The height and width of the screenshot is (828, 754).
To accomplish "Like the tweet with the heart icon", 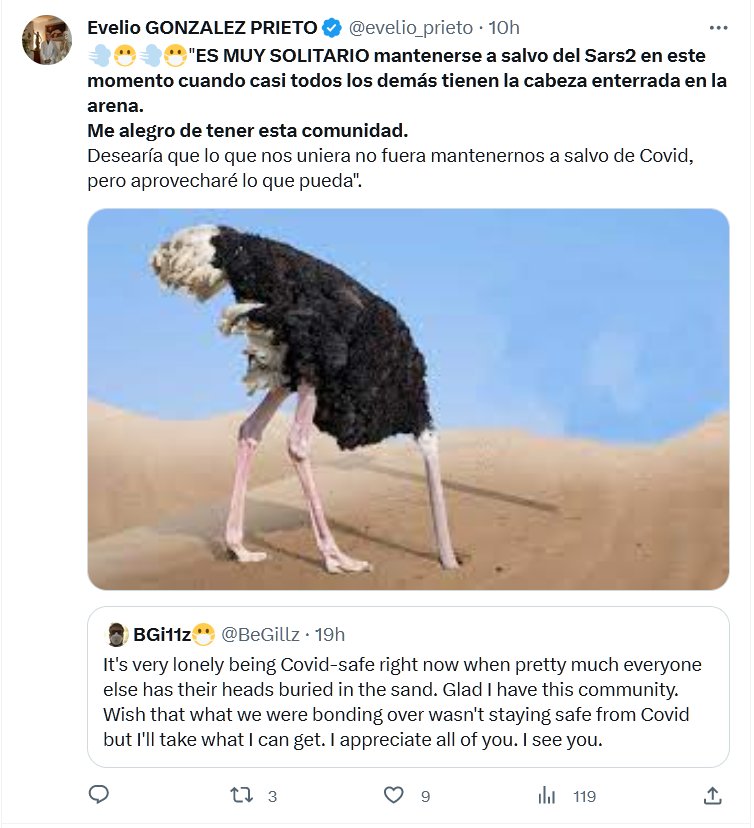I will (x=395, y=795).
